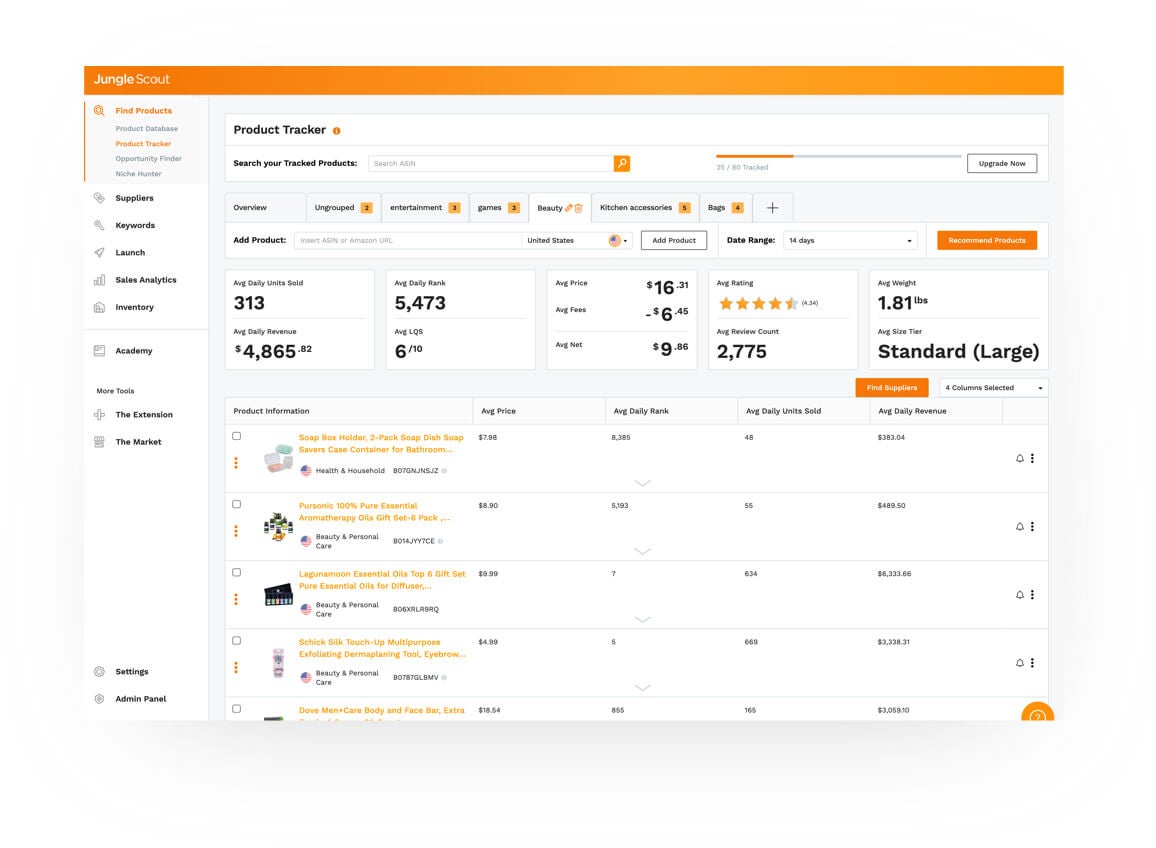
Task: Expand the Schick Silk row details chevron
Action: (642, 687)
